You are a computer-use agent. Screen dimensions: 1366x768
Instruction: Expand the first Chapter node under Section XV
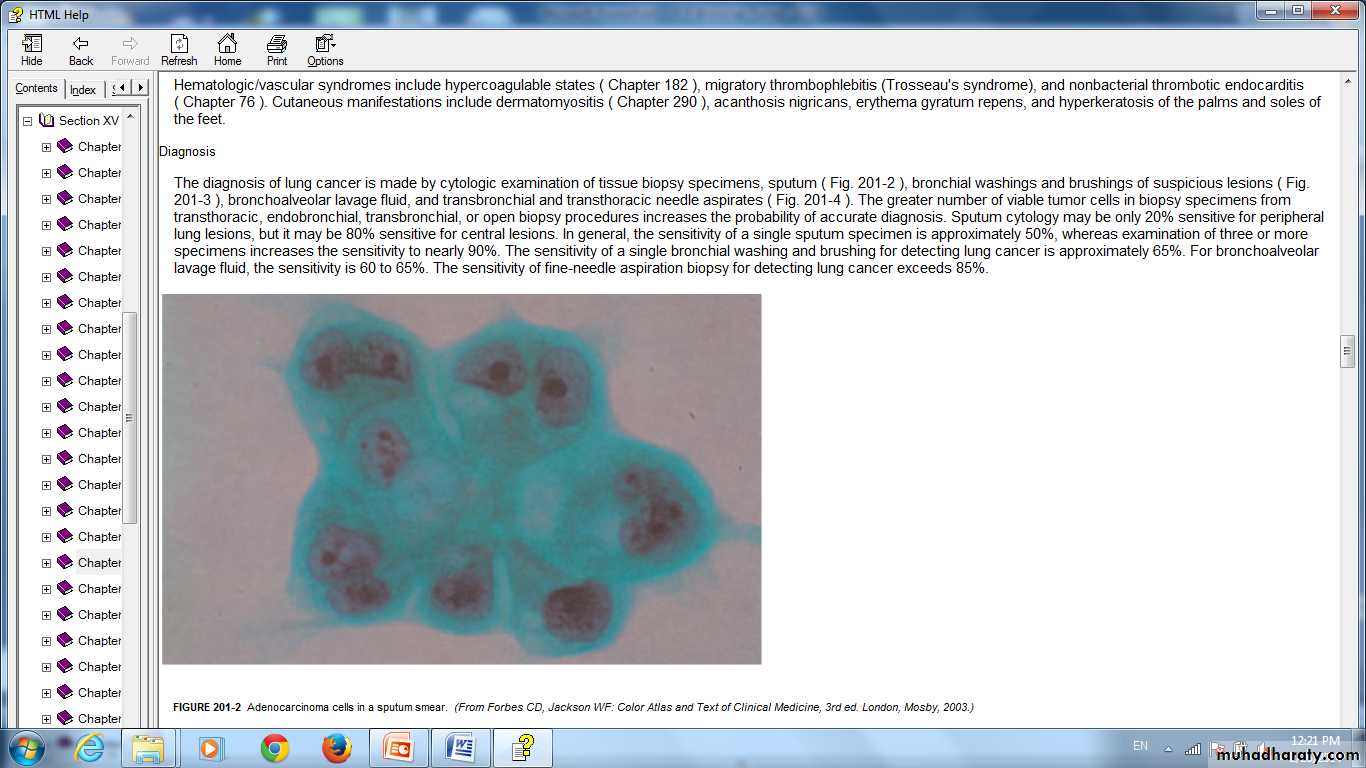tap(46, 147)
